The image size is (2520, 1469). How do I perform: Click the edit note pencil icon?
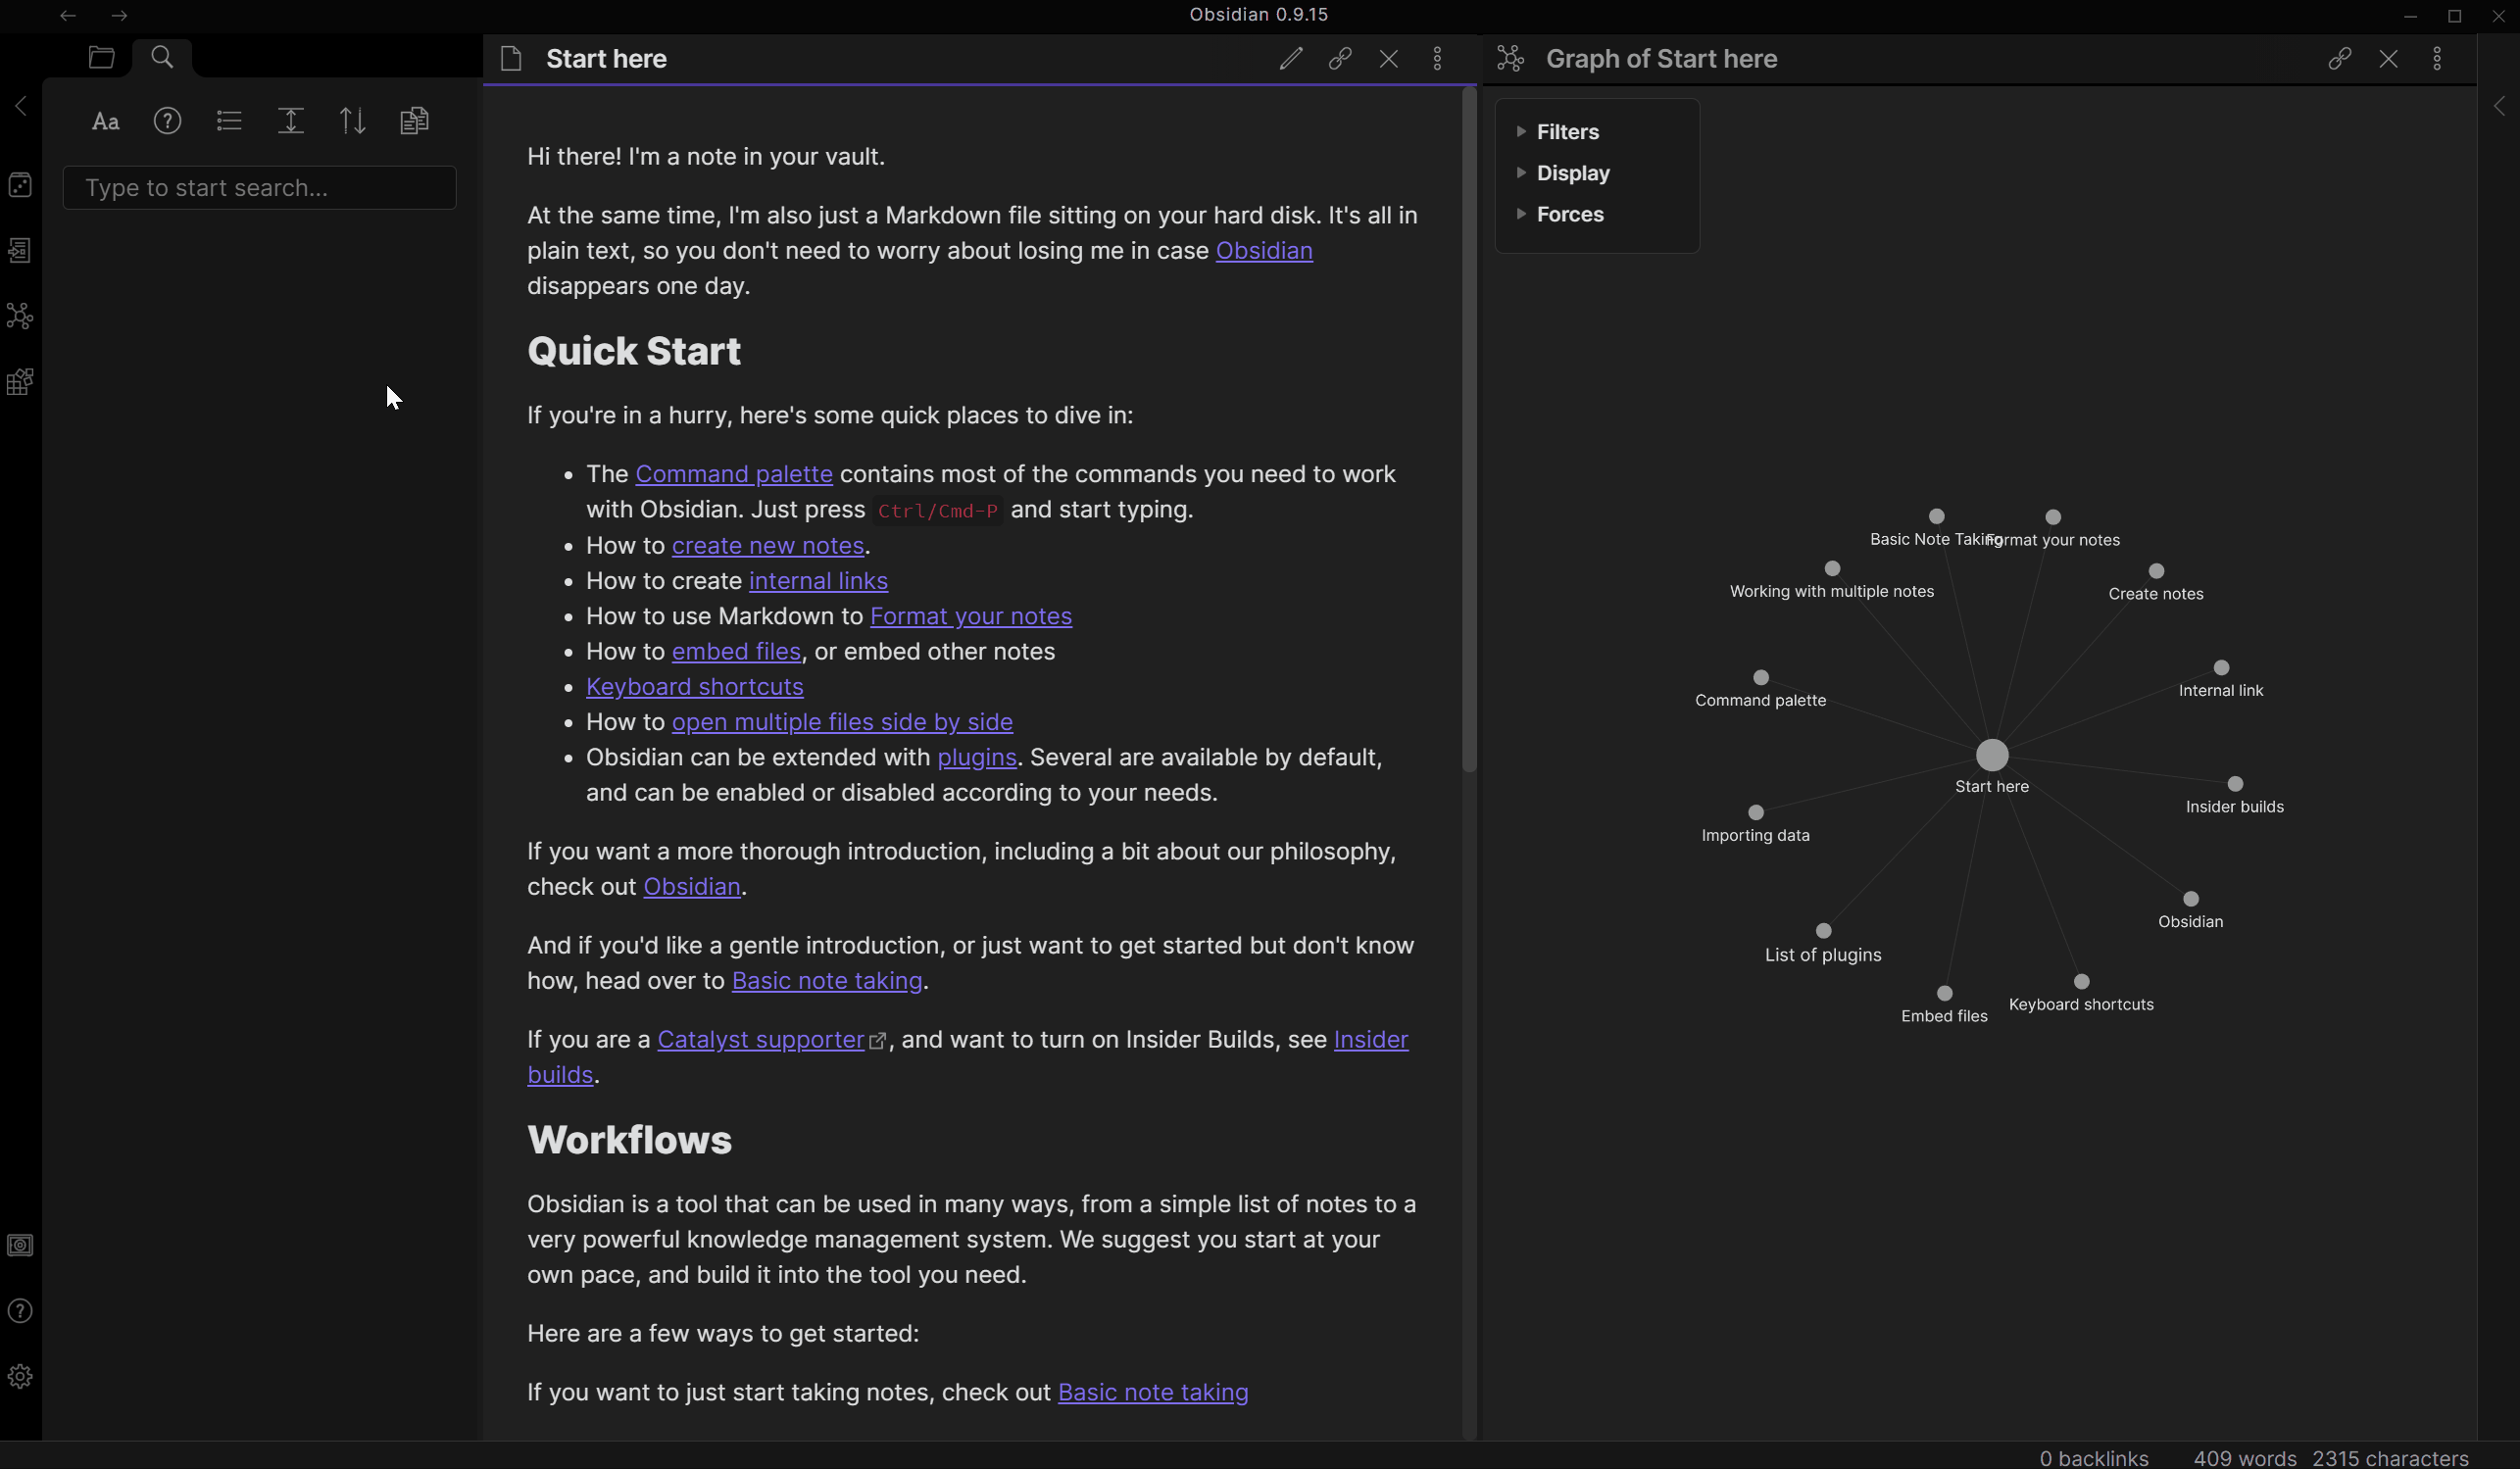click(1291, 58)
